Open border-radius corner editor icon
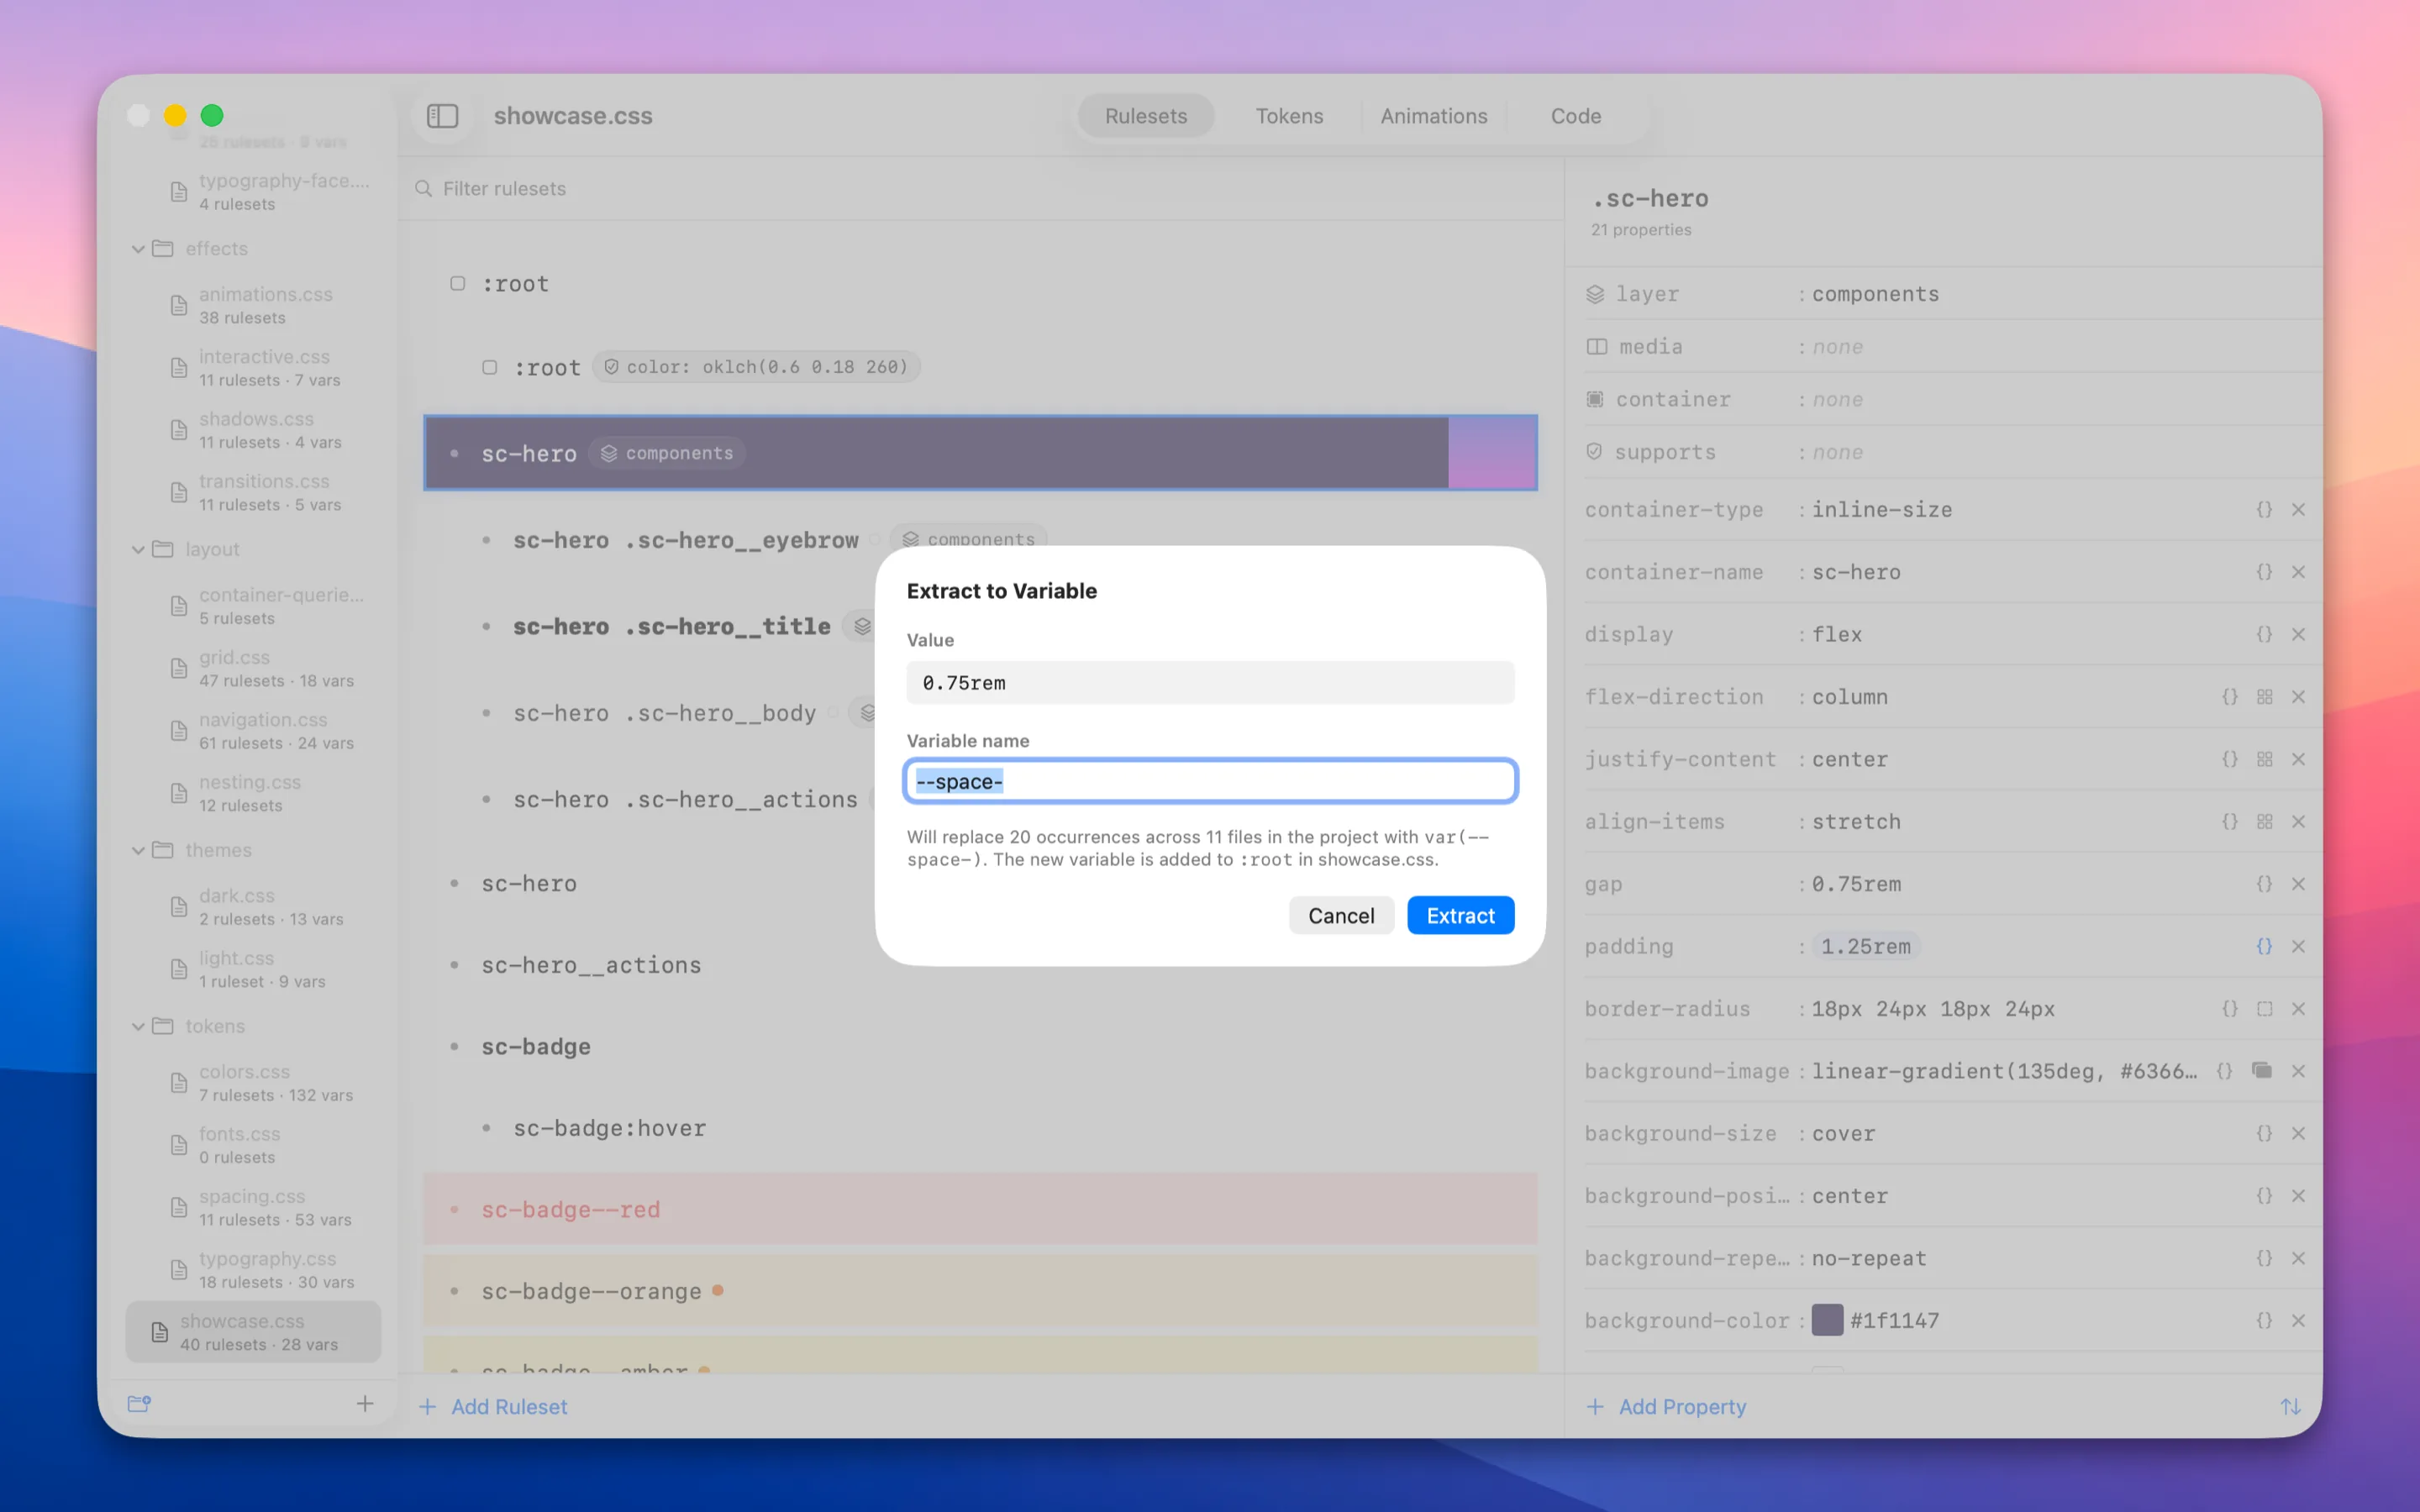 2265,1009
